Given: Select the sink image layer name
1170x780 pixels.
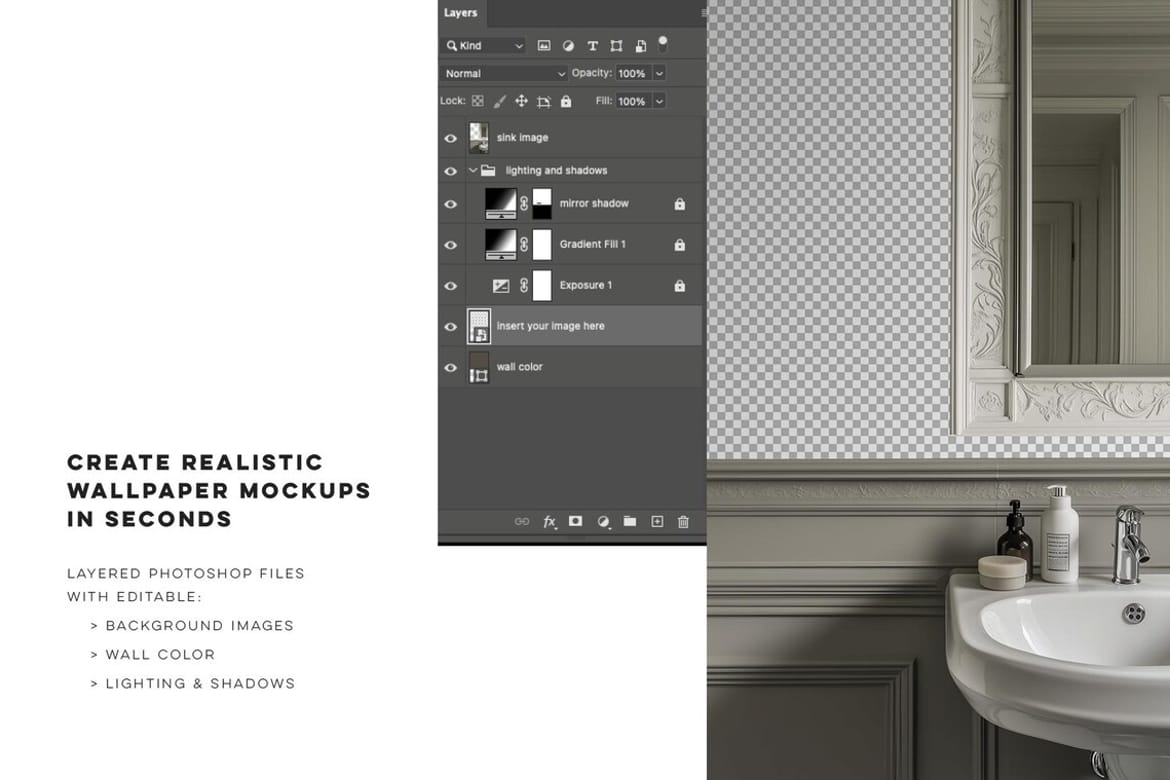Looking at the screenshot, I should [522, 137].
